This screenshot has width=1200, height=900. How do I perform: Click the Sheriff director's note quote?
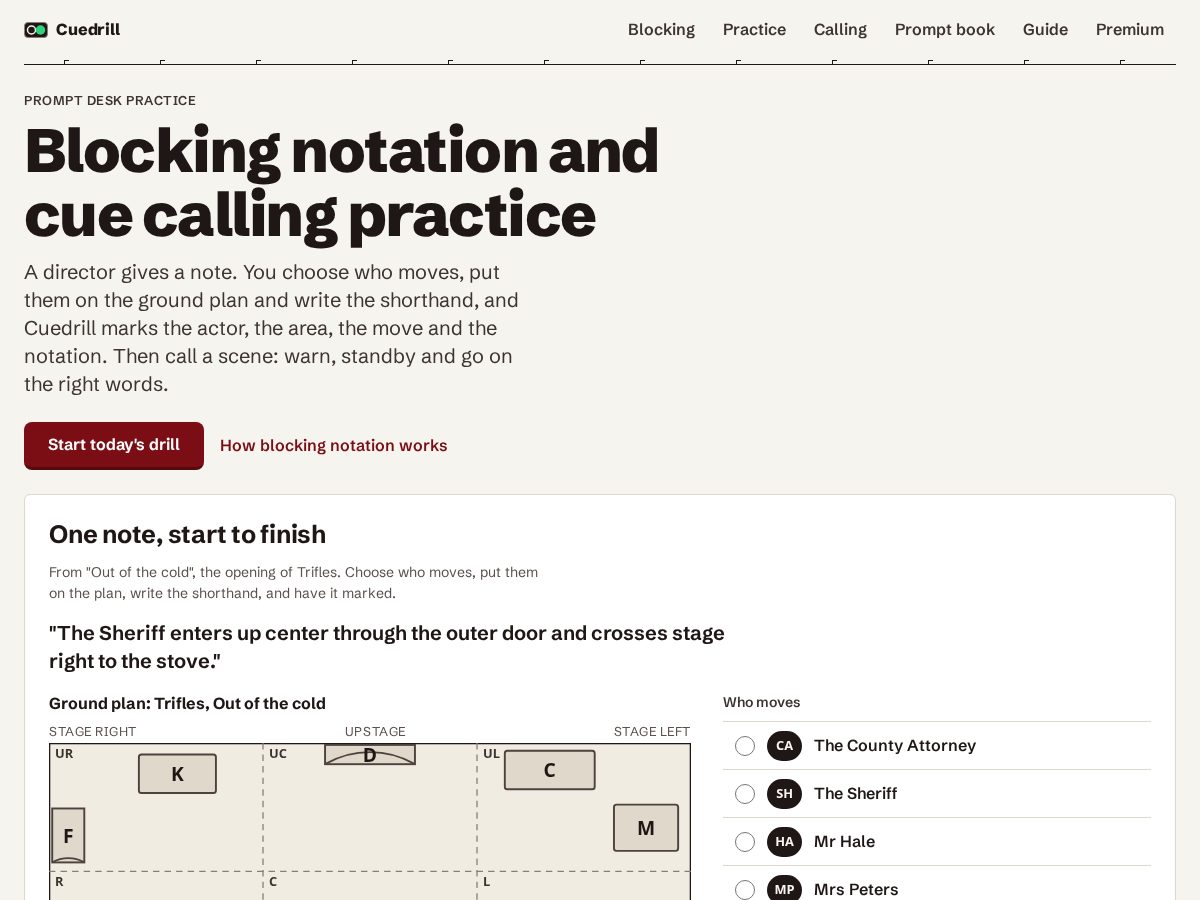(x=387, y=647)
